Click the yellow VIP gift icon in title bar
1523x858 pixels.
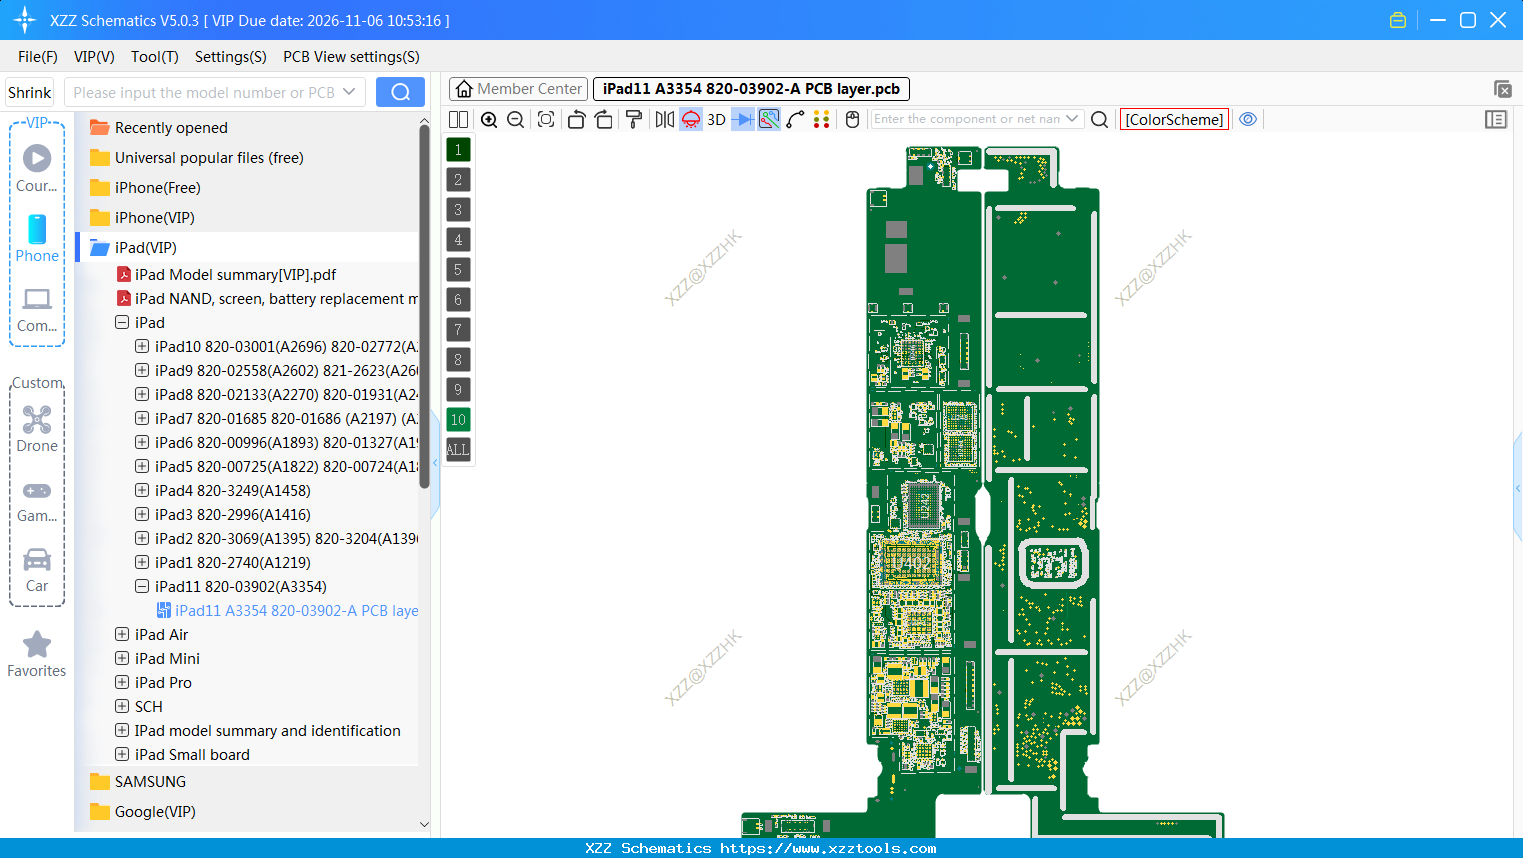[1398, 20]
